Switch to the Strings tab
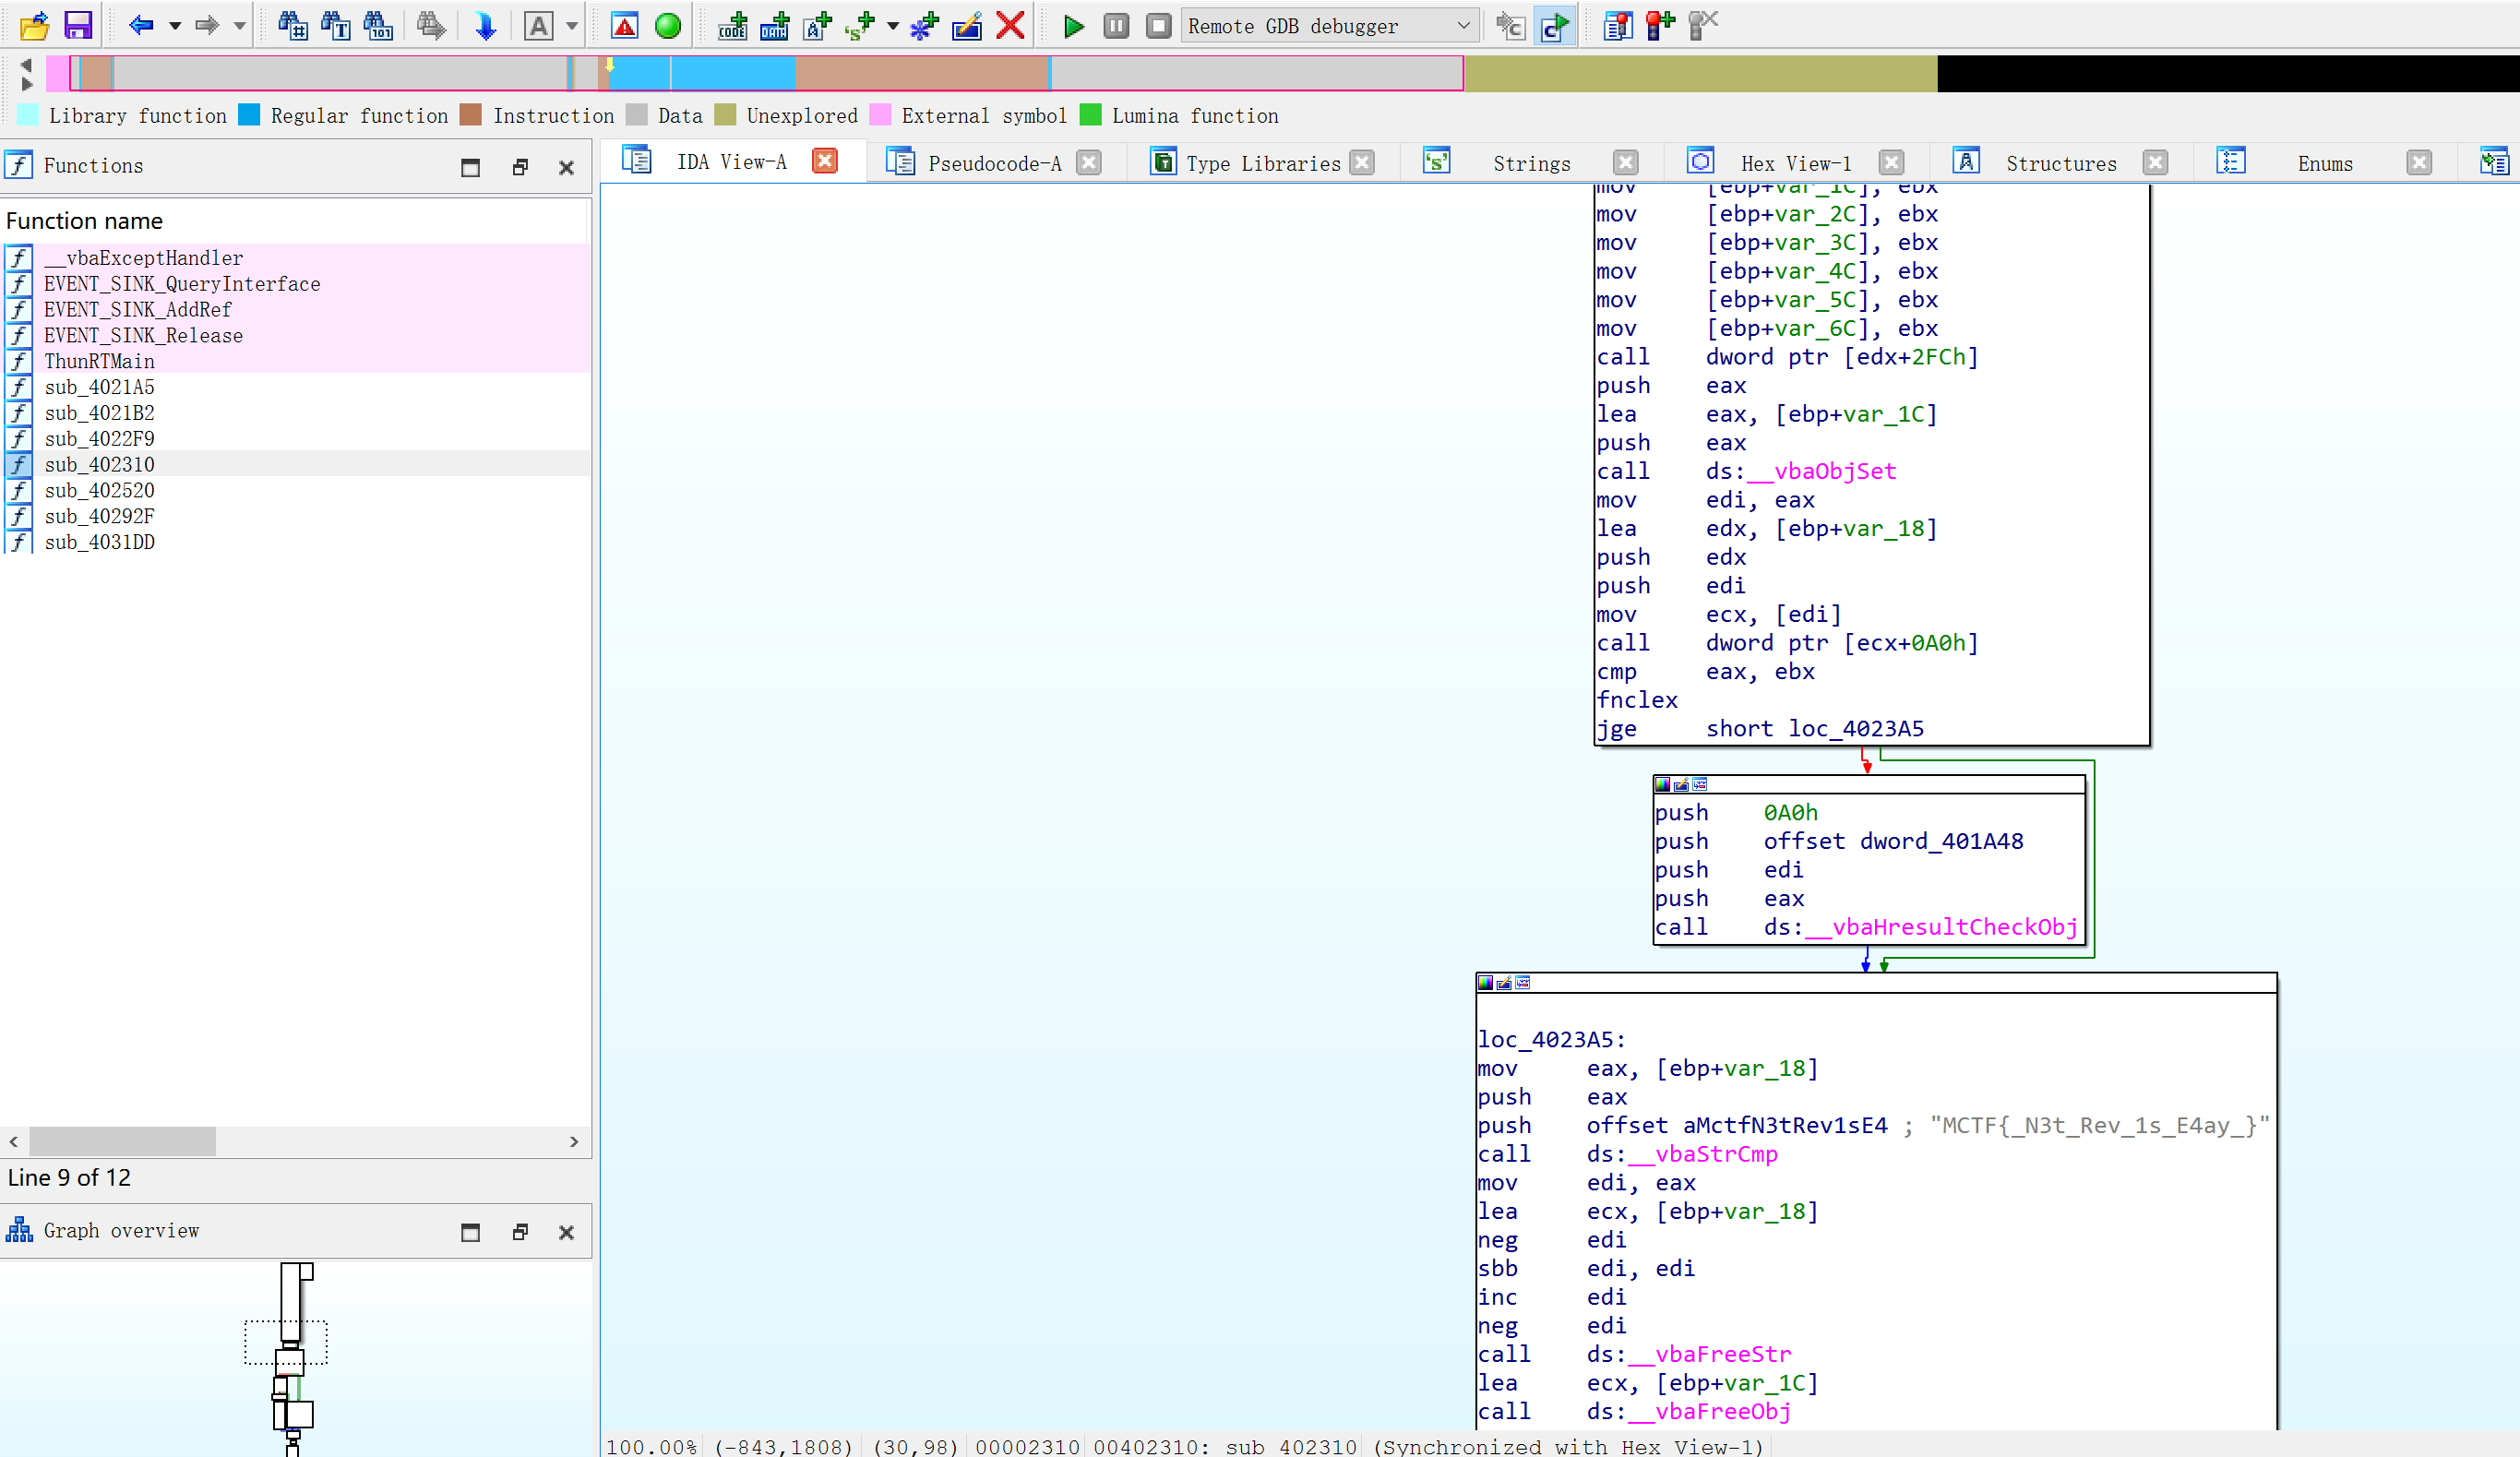2520x1457 pixels. point(1531,163)
